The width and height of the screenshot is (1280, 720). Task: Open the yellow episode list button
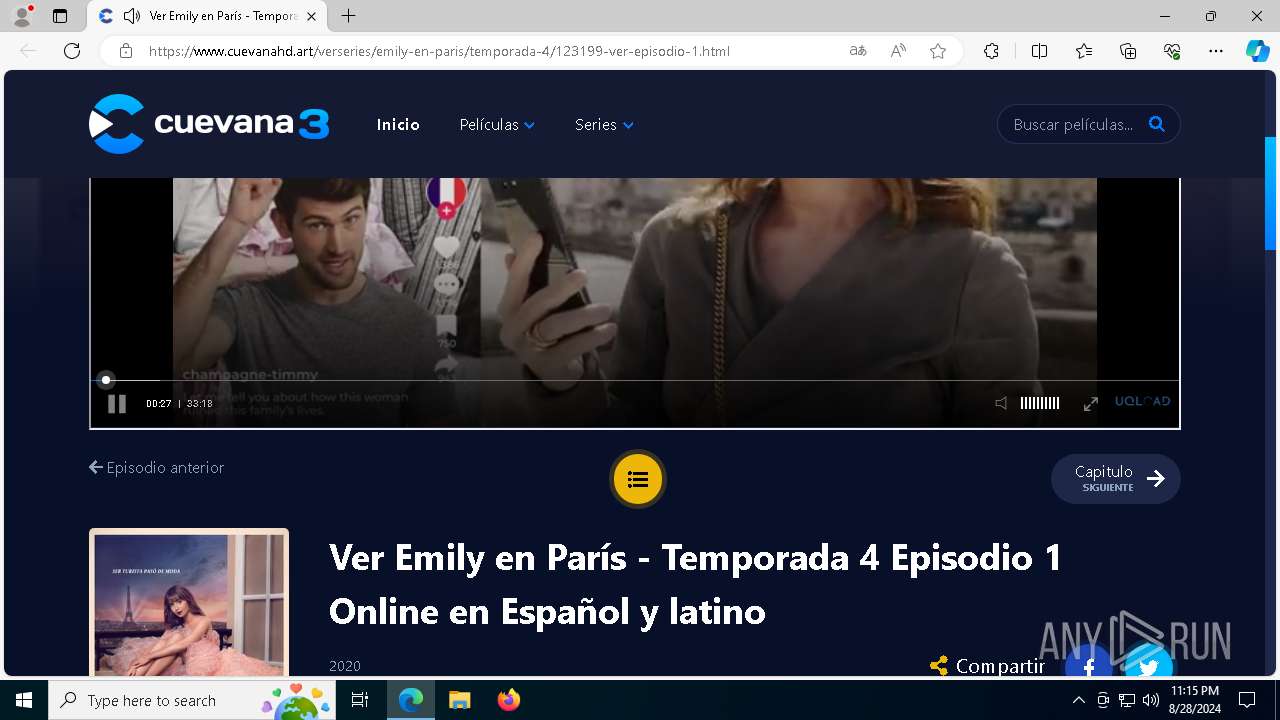point(638,480)
